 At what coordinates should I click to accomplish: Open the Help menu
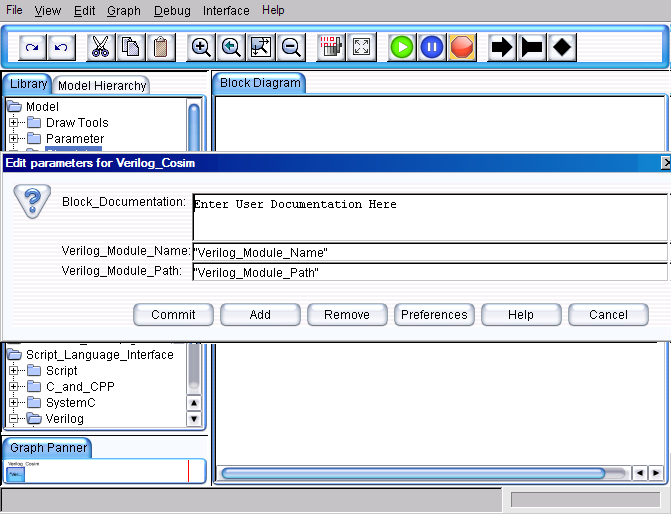pyautogui.click(x=273, y=10)
